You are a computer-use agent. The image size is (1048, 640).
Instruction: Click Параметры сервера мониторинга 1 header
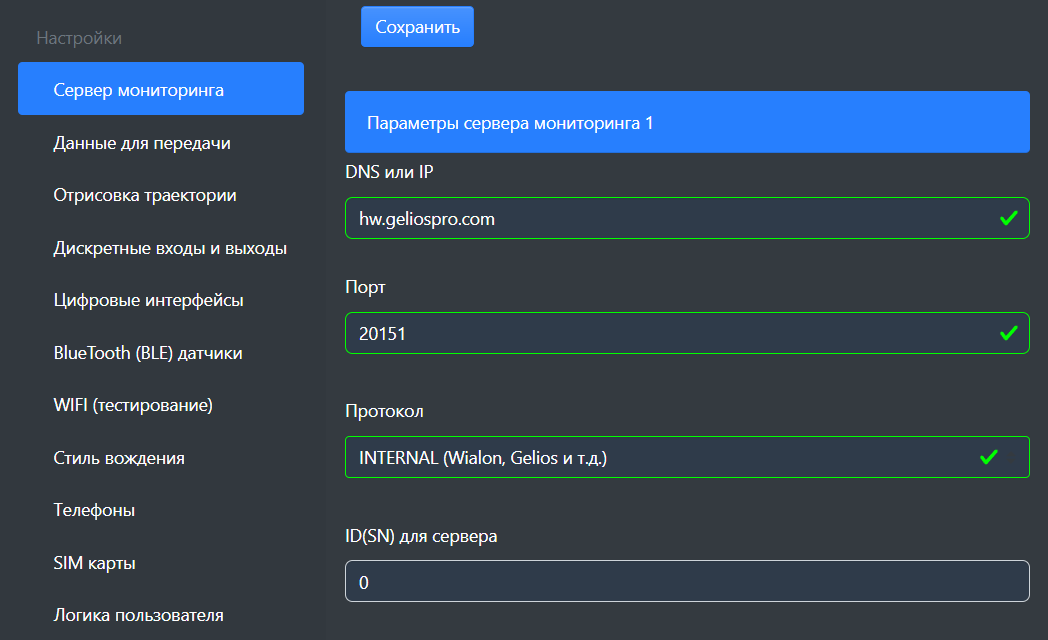coord(686,123)
